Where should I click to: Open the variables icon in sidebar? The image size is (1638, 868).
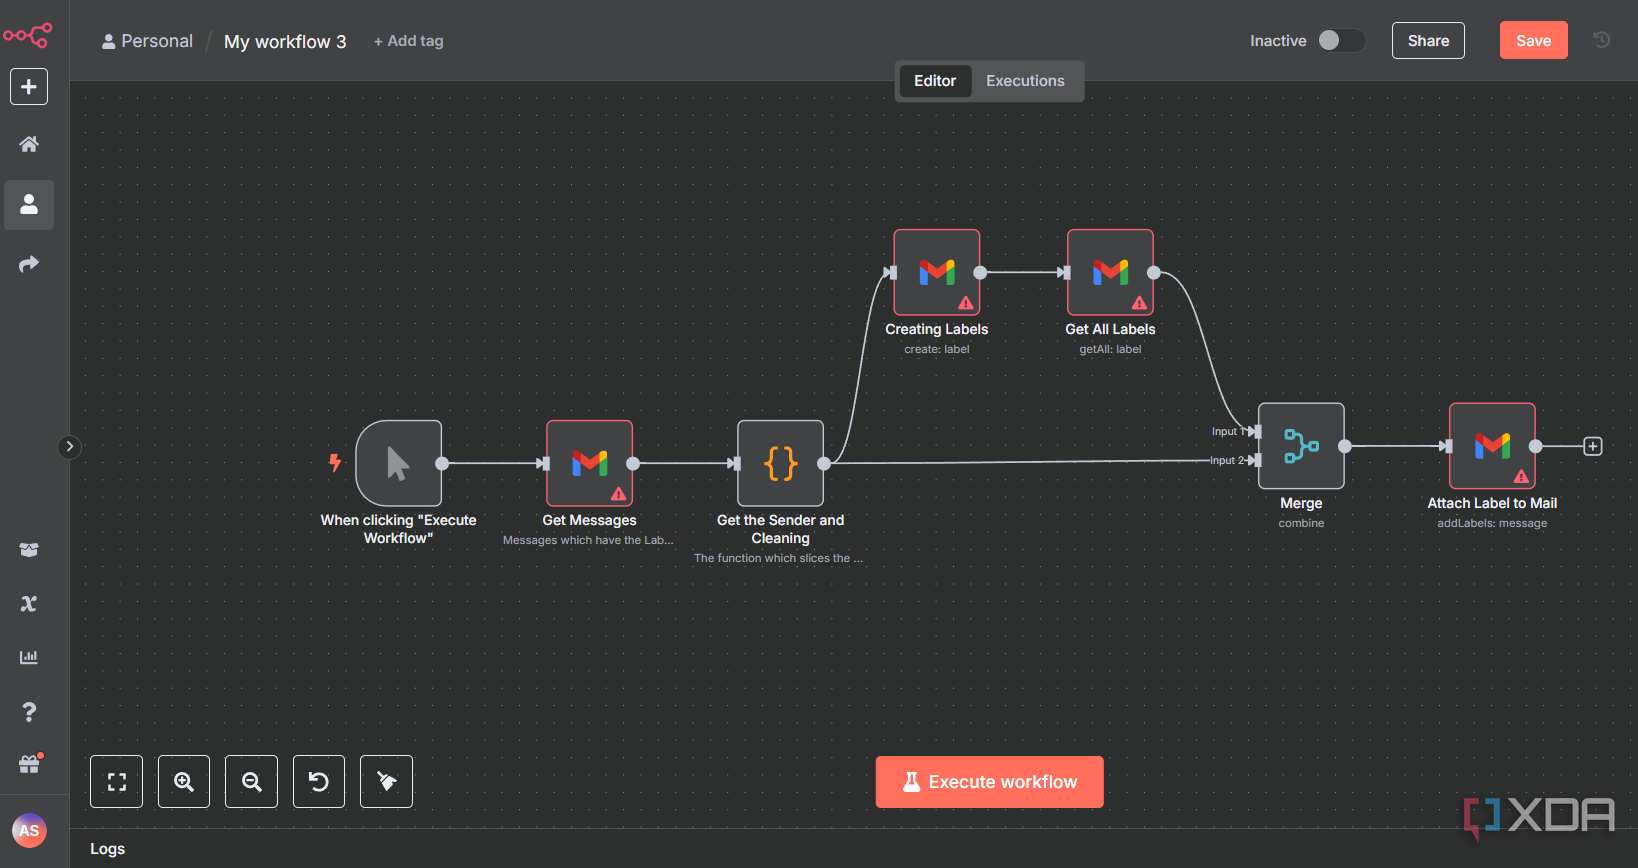coord(29,604)
